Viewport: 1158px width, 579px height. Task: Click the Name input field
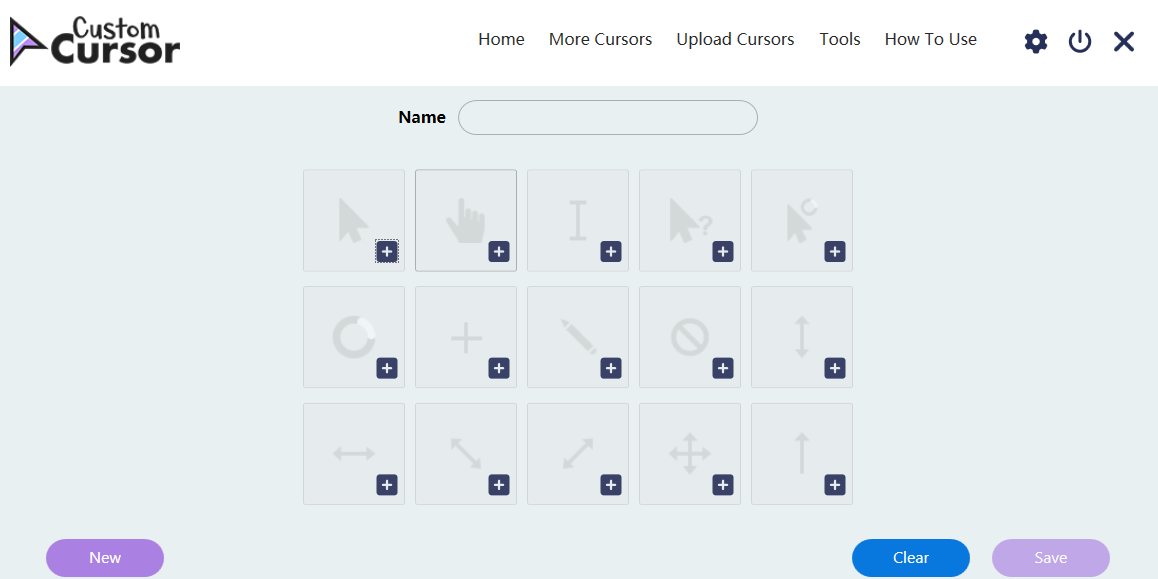[607, 117]
